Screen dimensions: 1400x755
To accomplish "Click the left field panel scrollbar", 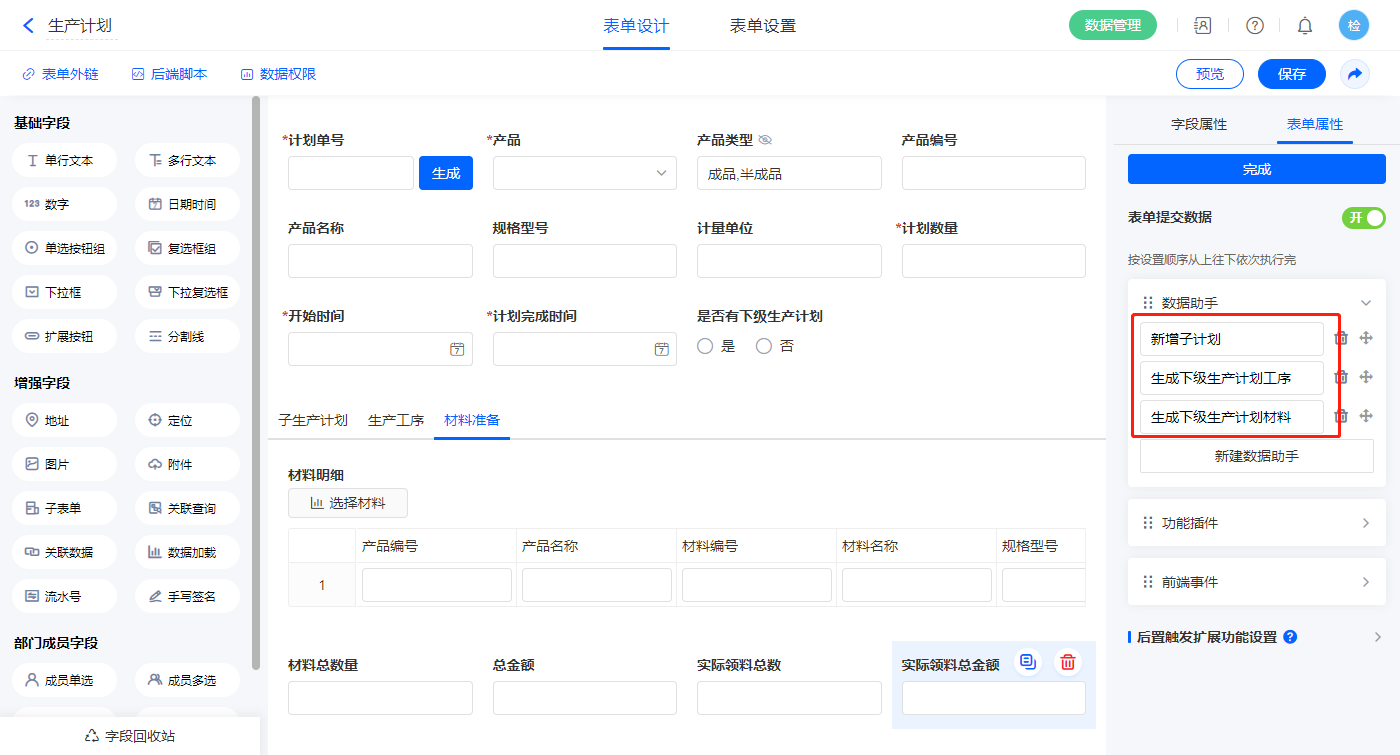I will (x=256, y=380).
